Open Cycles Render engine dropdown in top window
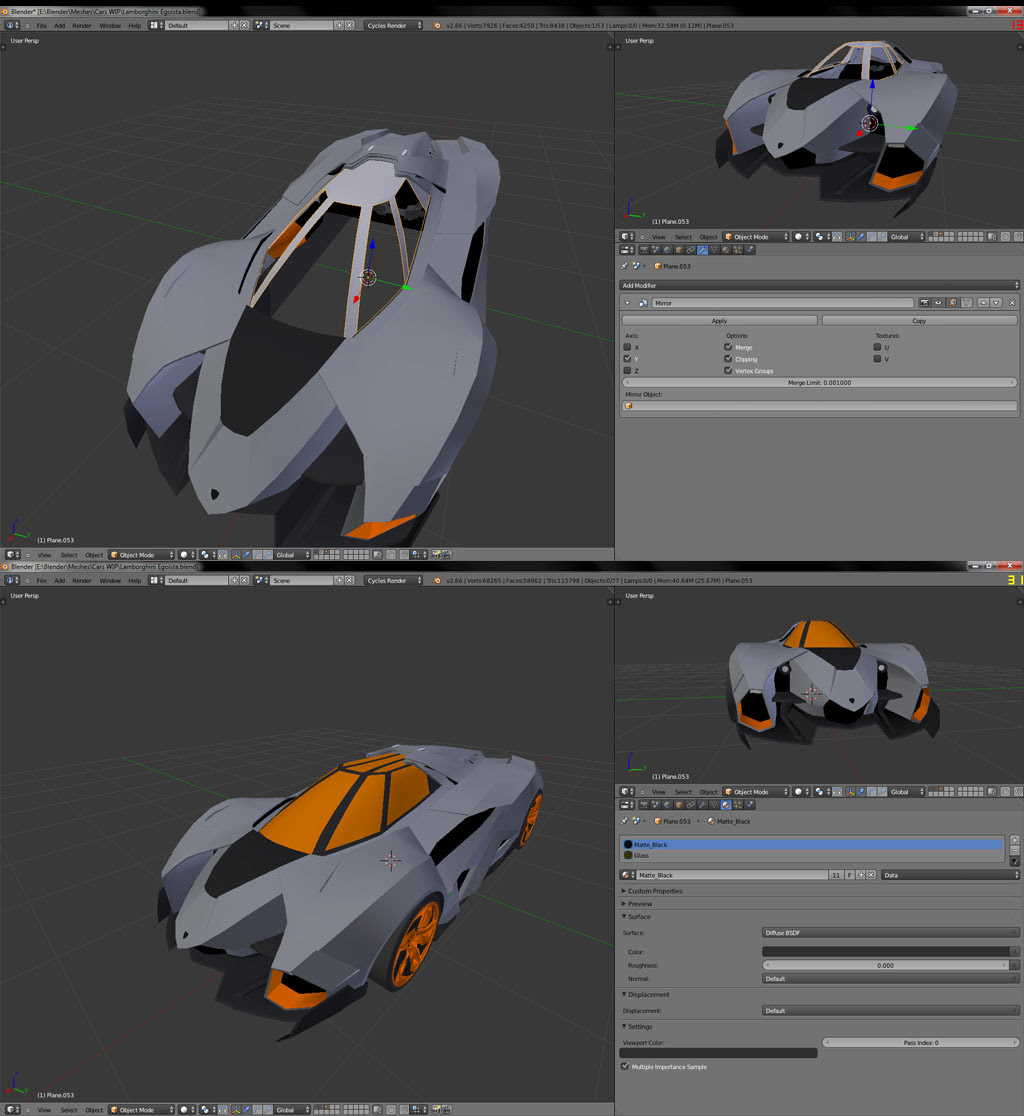Screen dimensions: 1024x1116 pyautogui.click(x=394, y=25)
